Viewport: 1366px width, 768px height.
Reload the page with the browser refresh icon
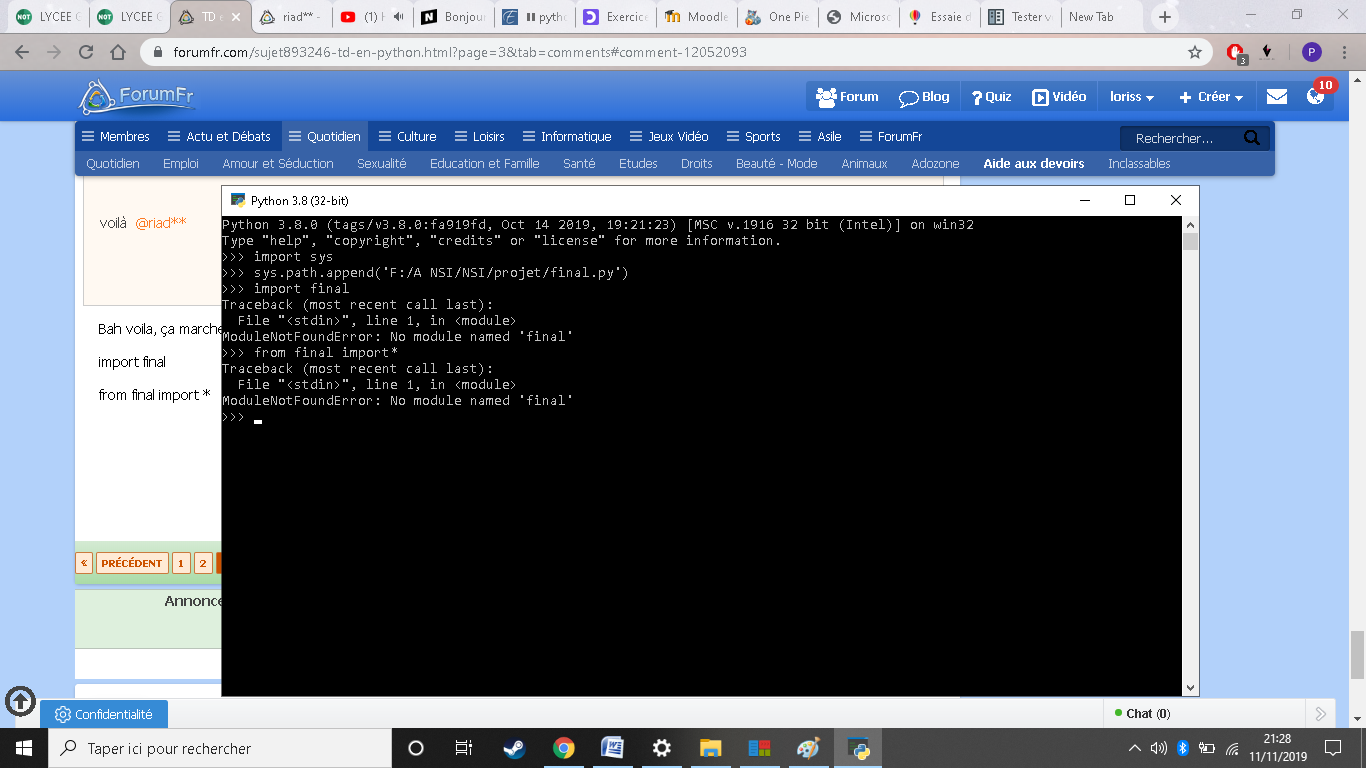[x=86, y=52]
